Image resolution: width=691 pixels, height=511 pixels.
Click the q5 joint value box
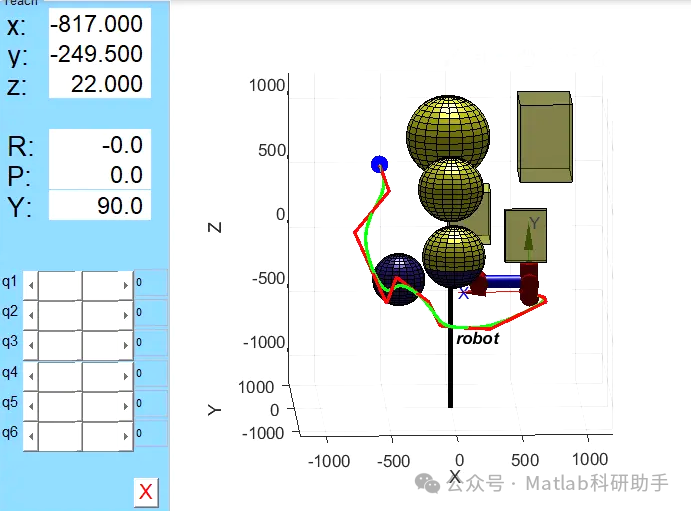pos(151,403)
